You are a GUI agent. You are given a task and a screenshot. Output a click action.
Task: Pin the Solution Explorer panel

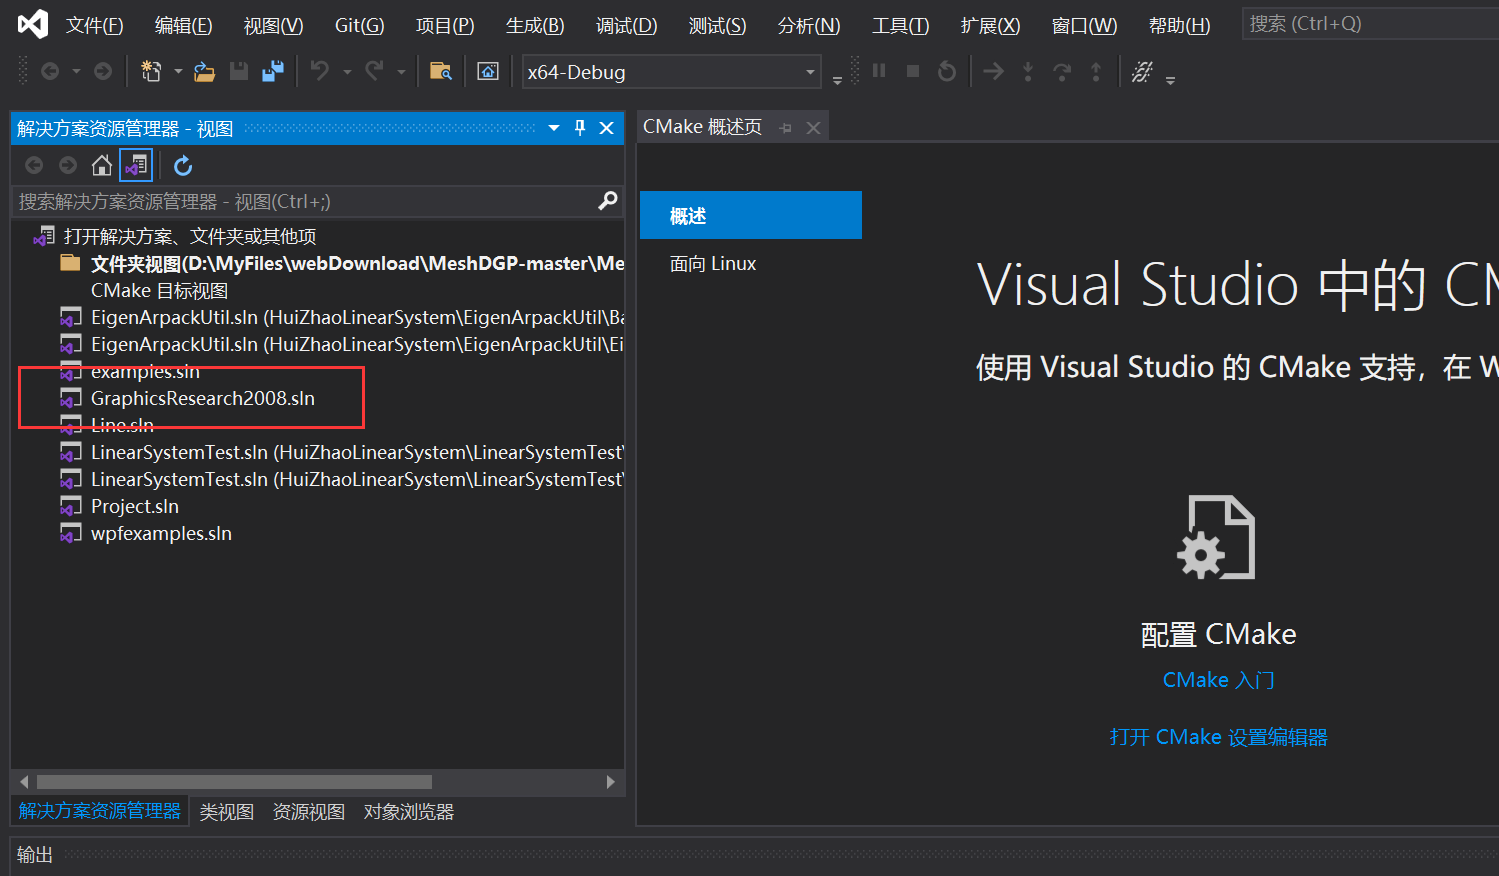580,128
